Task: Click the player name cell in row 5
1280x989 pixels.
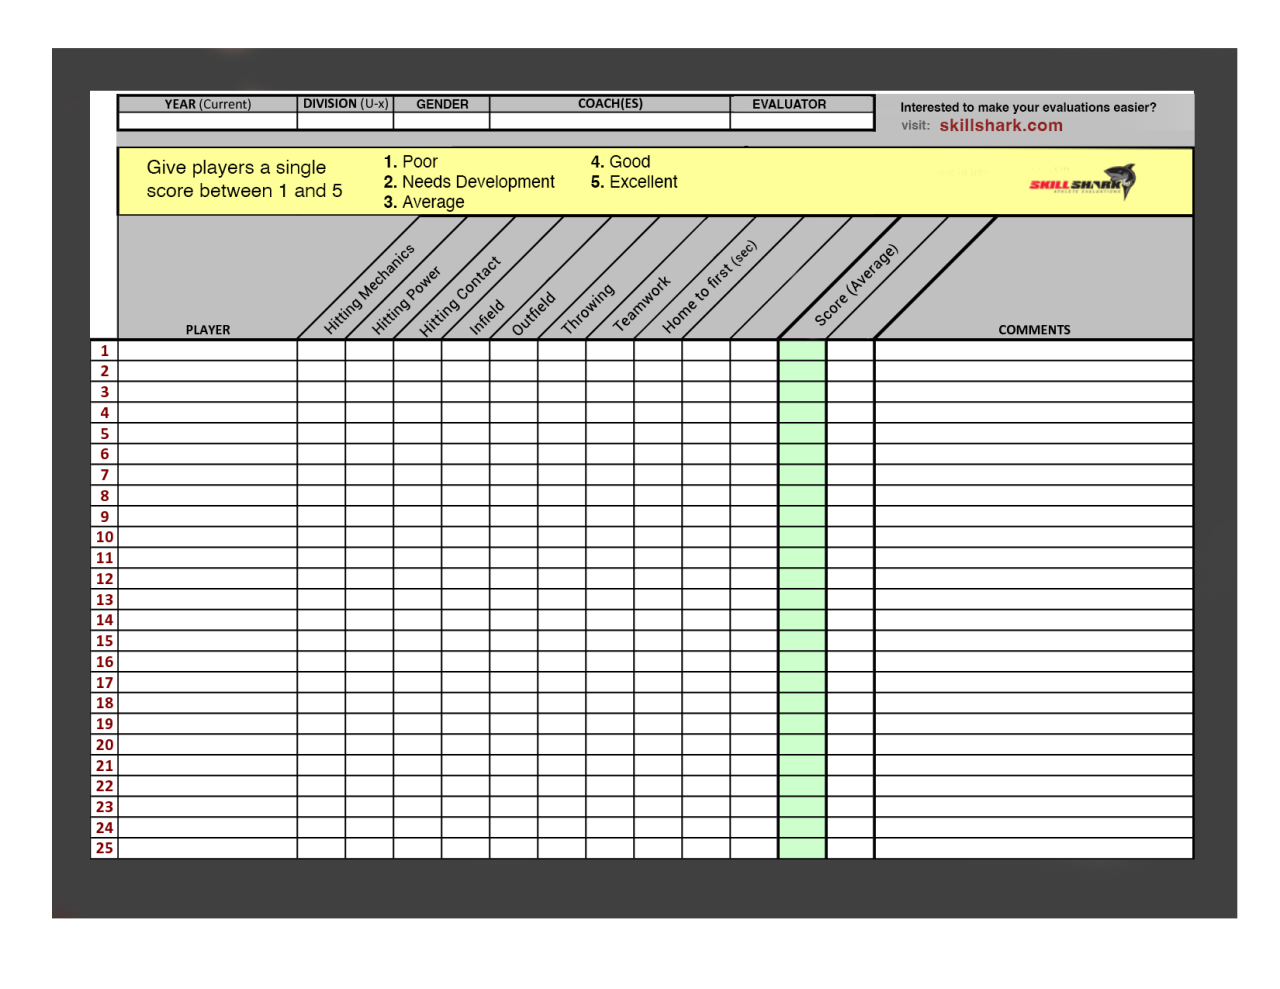Action: (208, 434)
